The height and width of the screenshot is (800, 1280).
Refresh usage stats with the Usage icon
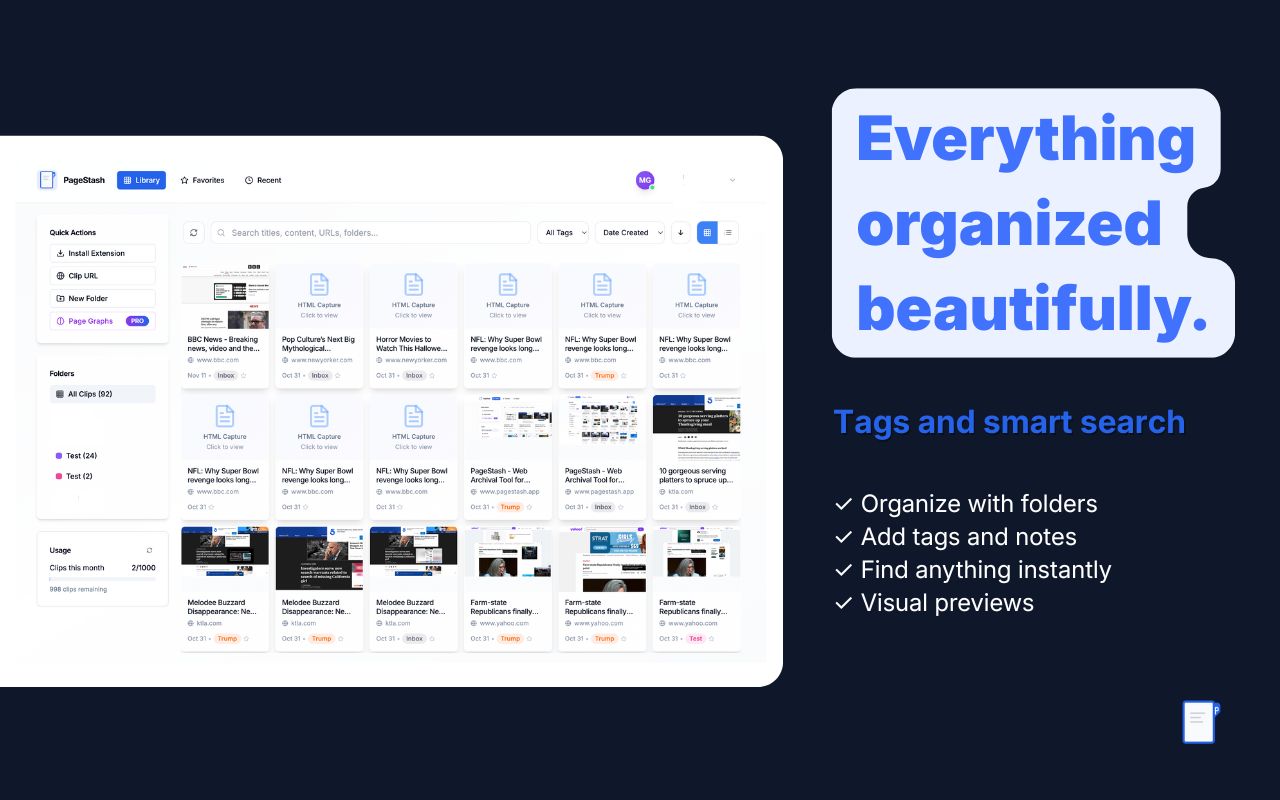(x=150, y=550)
